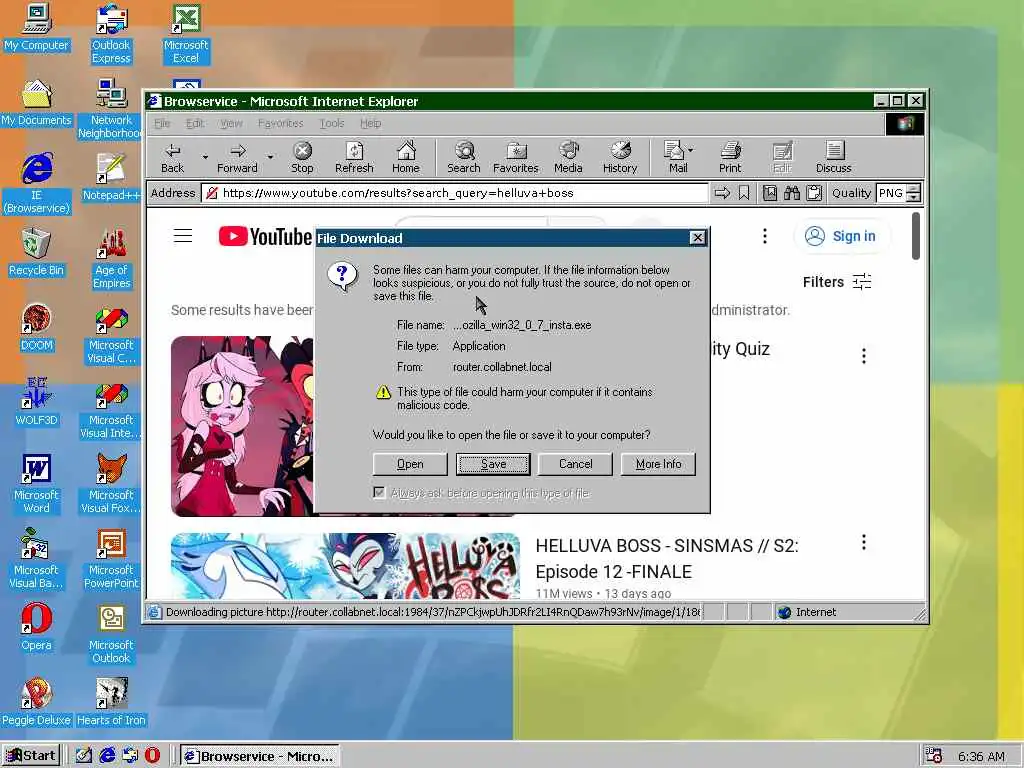Open the Favorites menu in menu bar
Viewport: 1024px width, 768px height.
pos(280,123)
